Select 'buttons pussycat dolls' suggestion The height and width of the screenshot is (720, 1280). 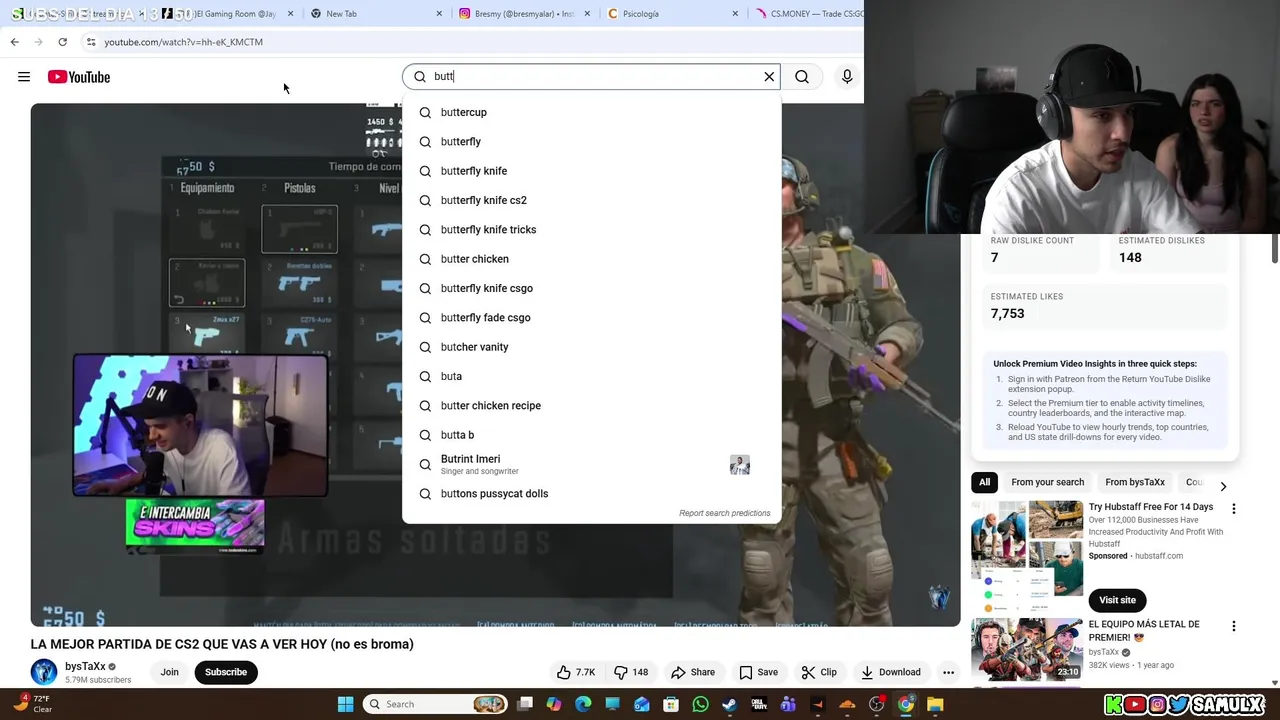591,494
